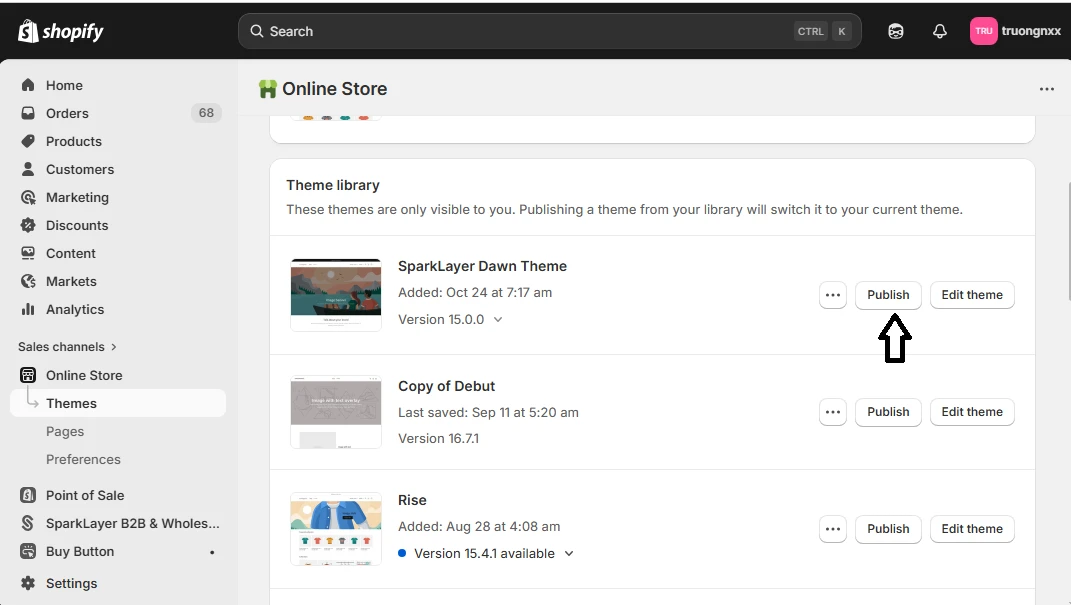Expand the Version 15.0.0 dropdown
Screen dimensions: 1071x605
click(x=499, y=319)
